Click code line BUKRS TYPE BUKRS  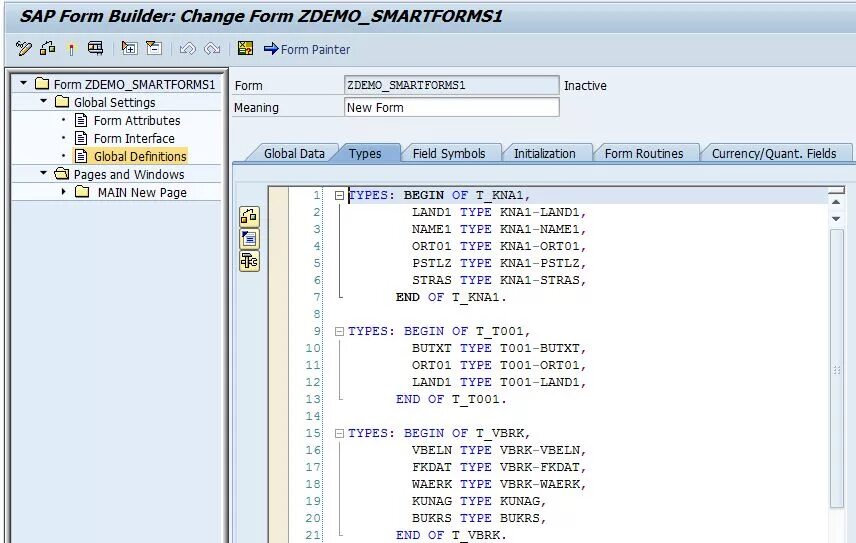coord(479,518)
